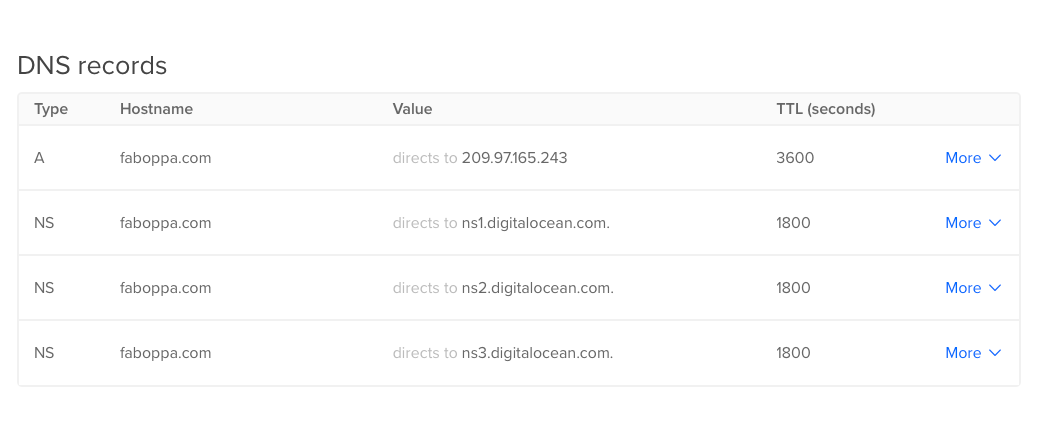The image size is (1039, 426).
Task: Click the Type column header
Action: (51, 109)
